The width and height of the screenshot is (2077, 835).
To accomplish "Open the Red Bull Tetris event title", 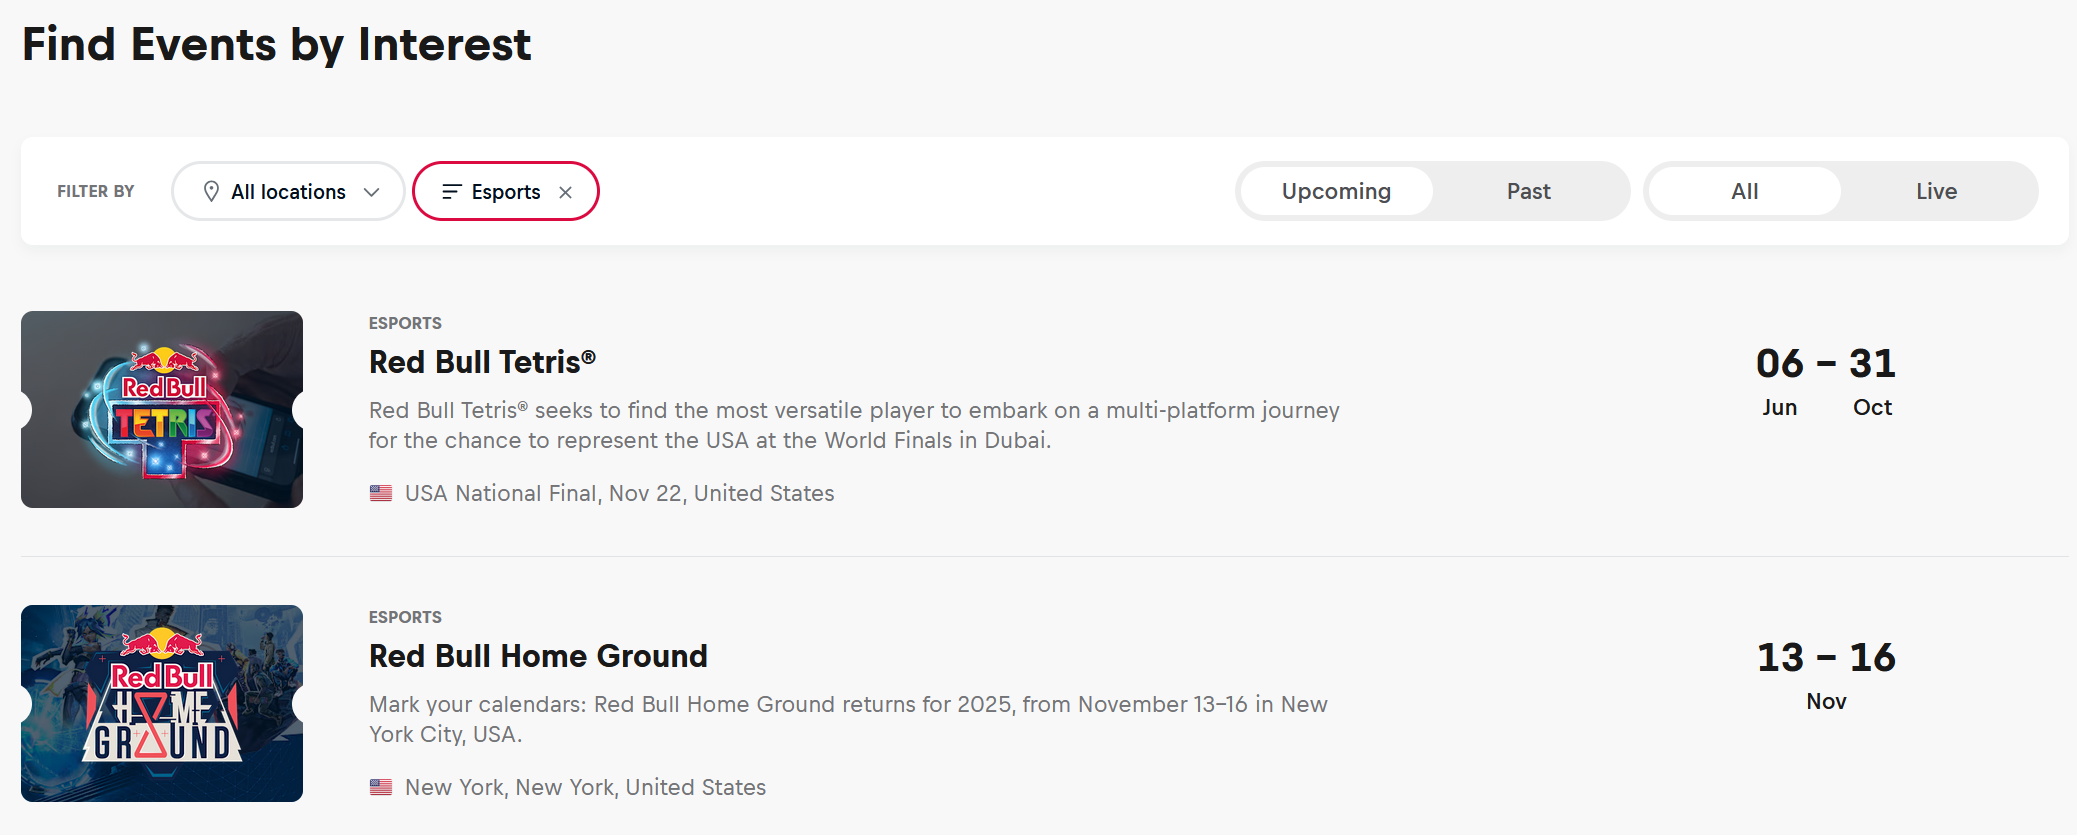I will [x=482, y=362].
